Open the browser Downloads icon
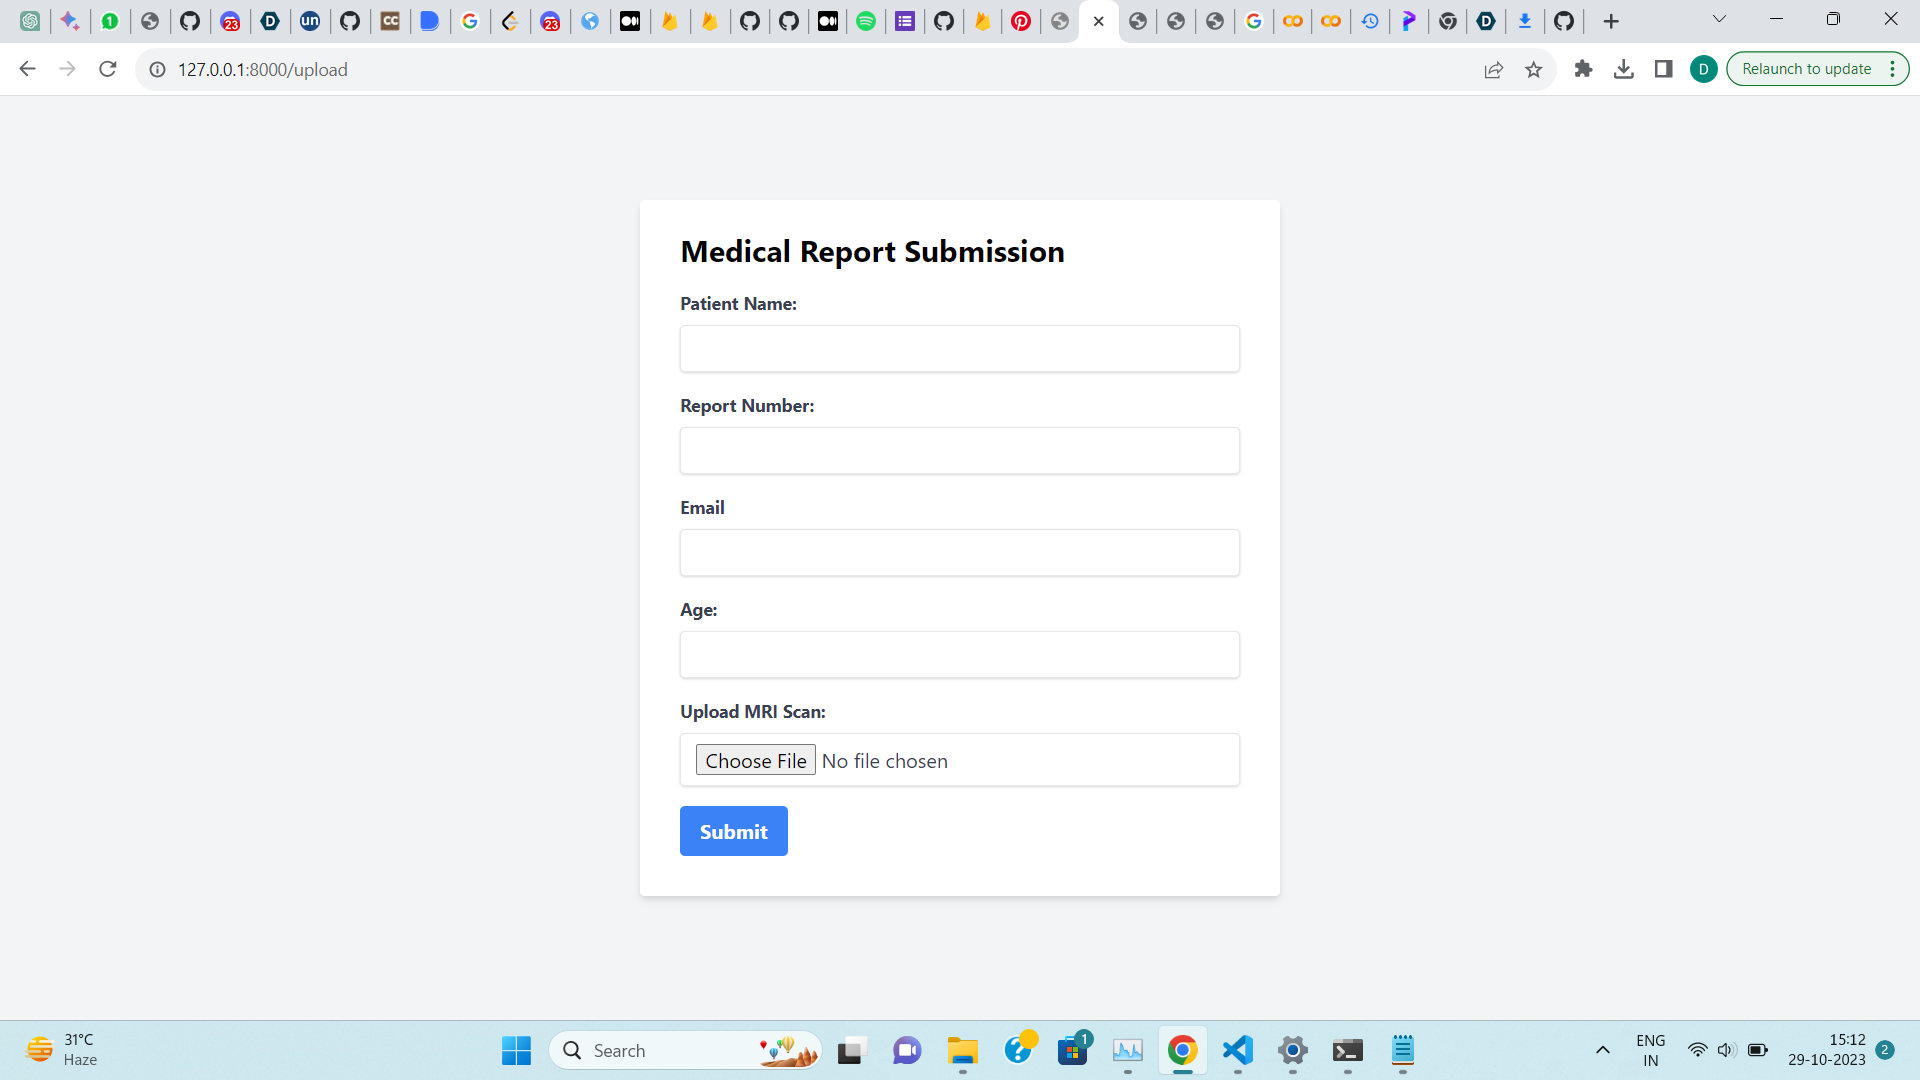Viewport: 1920px width, 1080px height. [x=1624, y=69]
